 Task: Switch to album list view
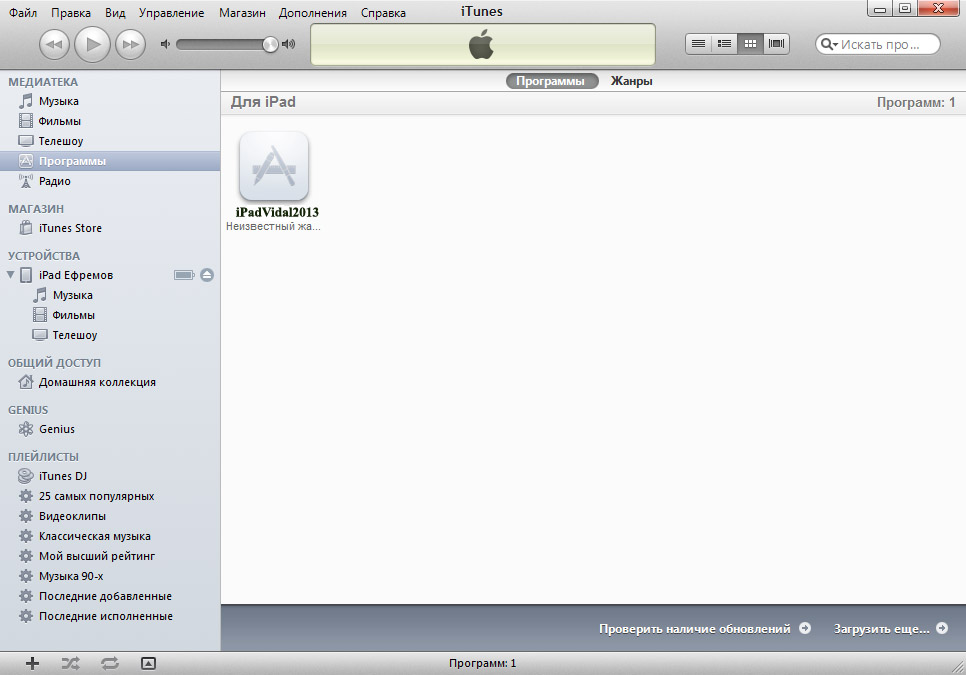click(x=724, y=44)
